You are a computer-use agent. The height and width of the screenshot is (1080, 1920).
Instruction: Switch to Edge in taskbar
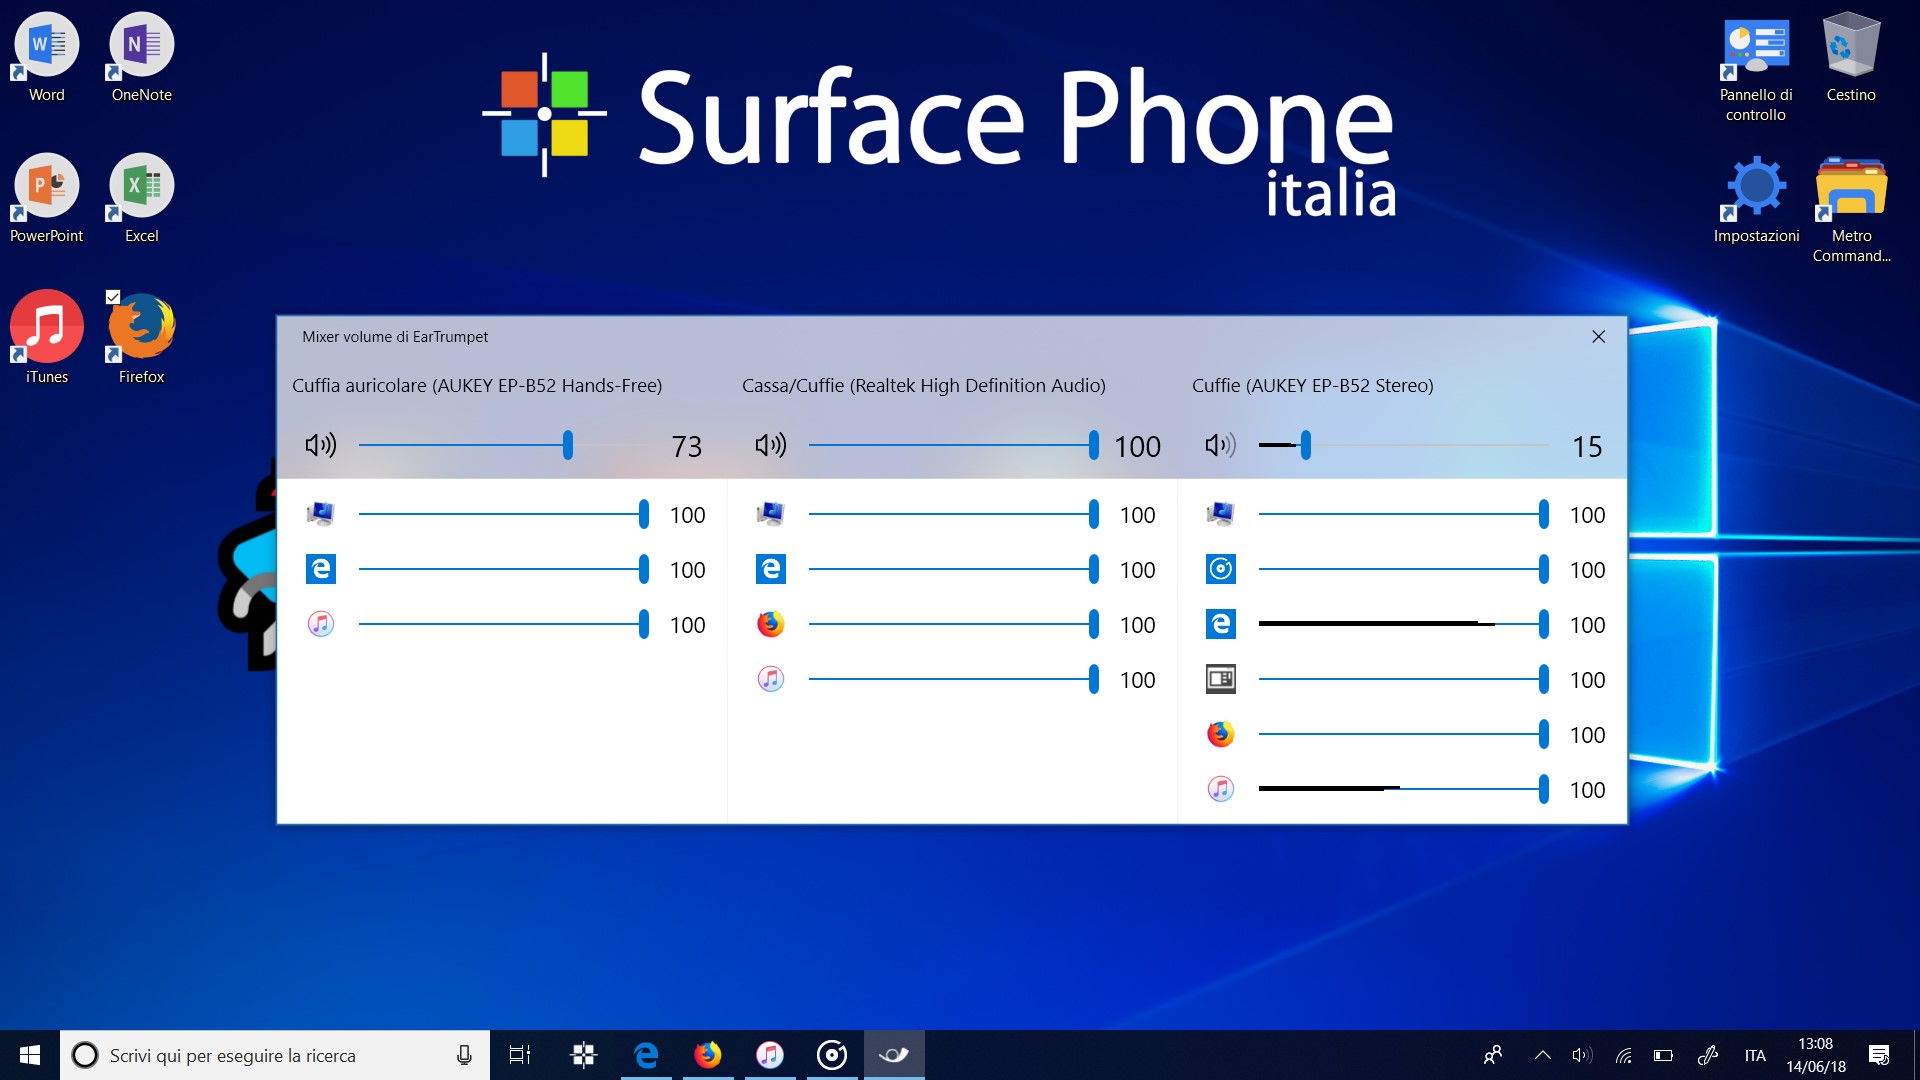point(646,1055)
